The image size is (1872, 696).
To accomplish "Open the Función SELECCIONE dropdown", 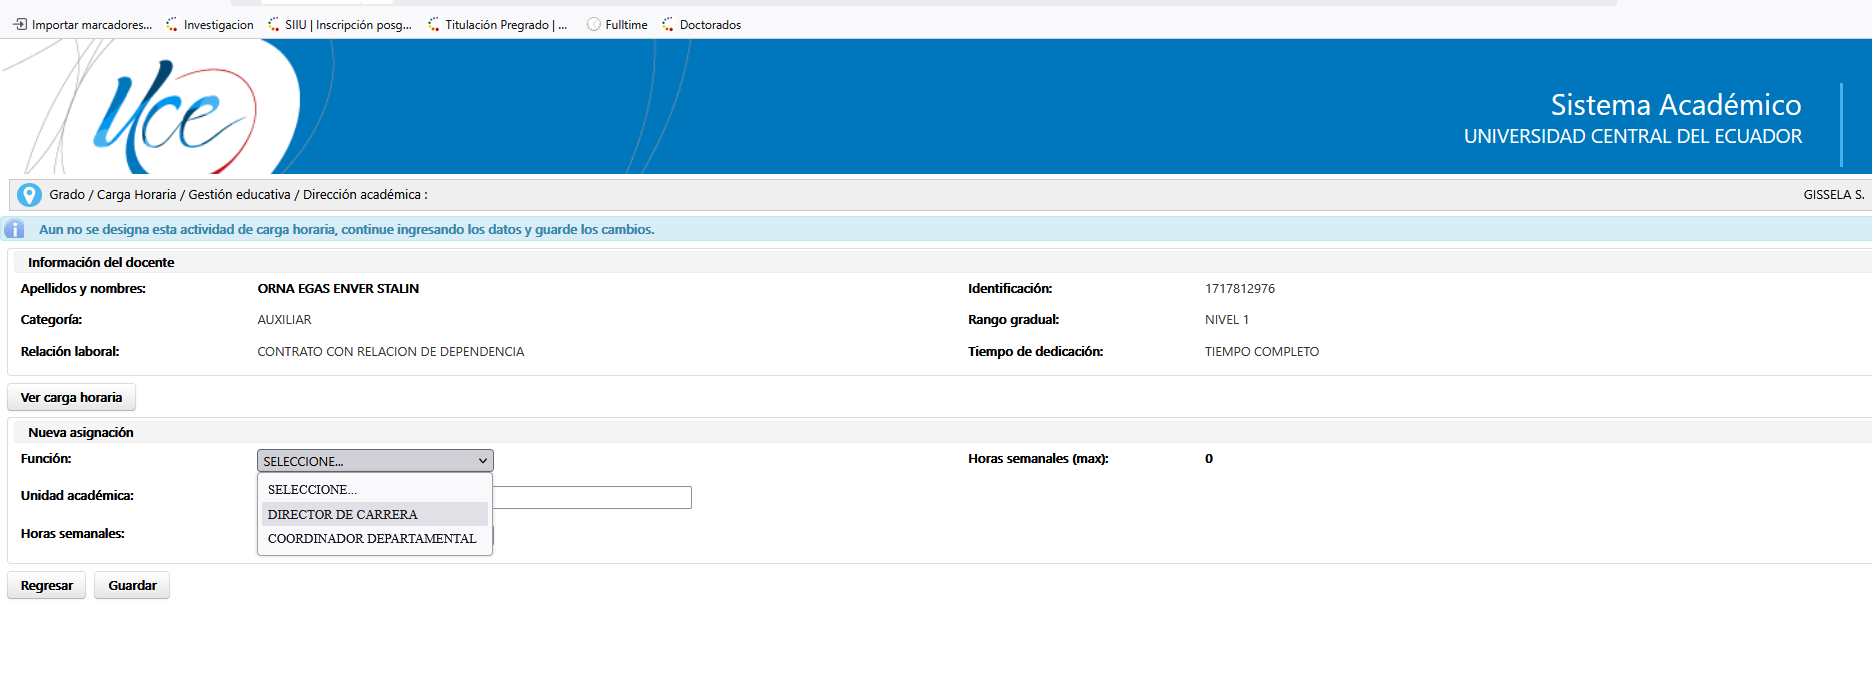I will coord(375,461).
